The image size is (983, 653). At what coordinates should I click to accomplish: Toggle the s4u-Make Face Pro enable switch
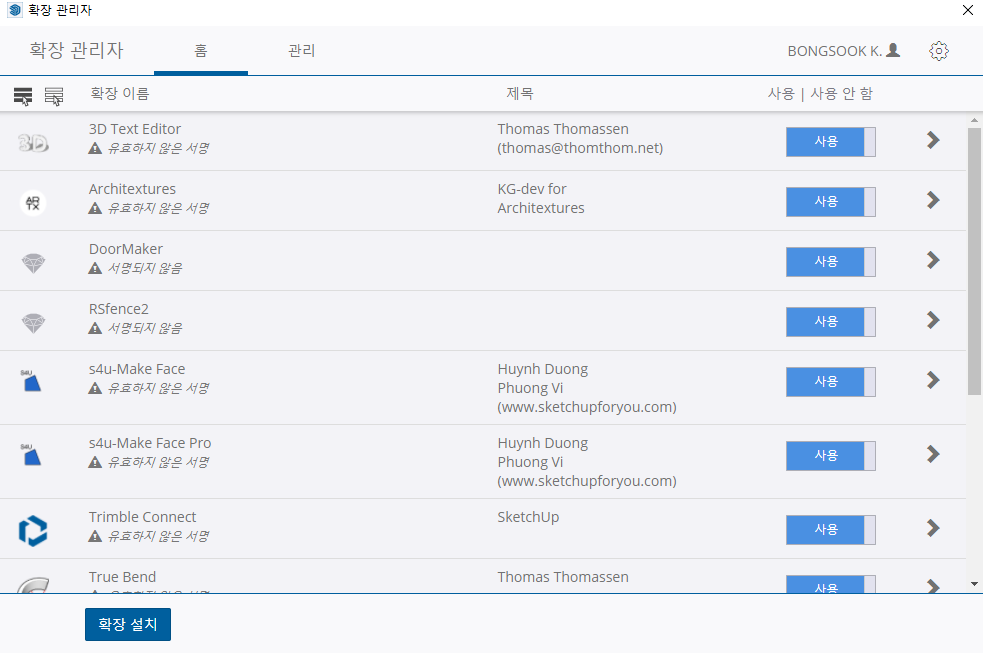(x=831, y=456)
